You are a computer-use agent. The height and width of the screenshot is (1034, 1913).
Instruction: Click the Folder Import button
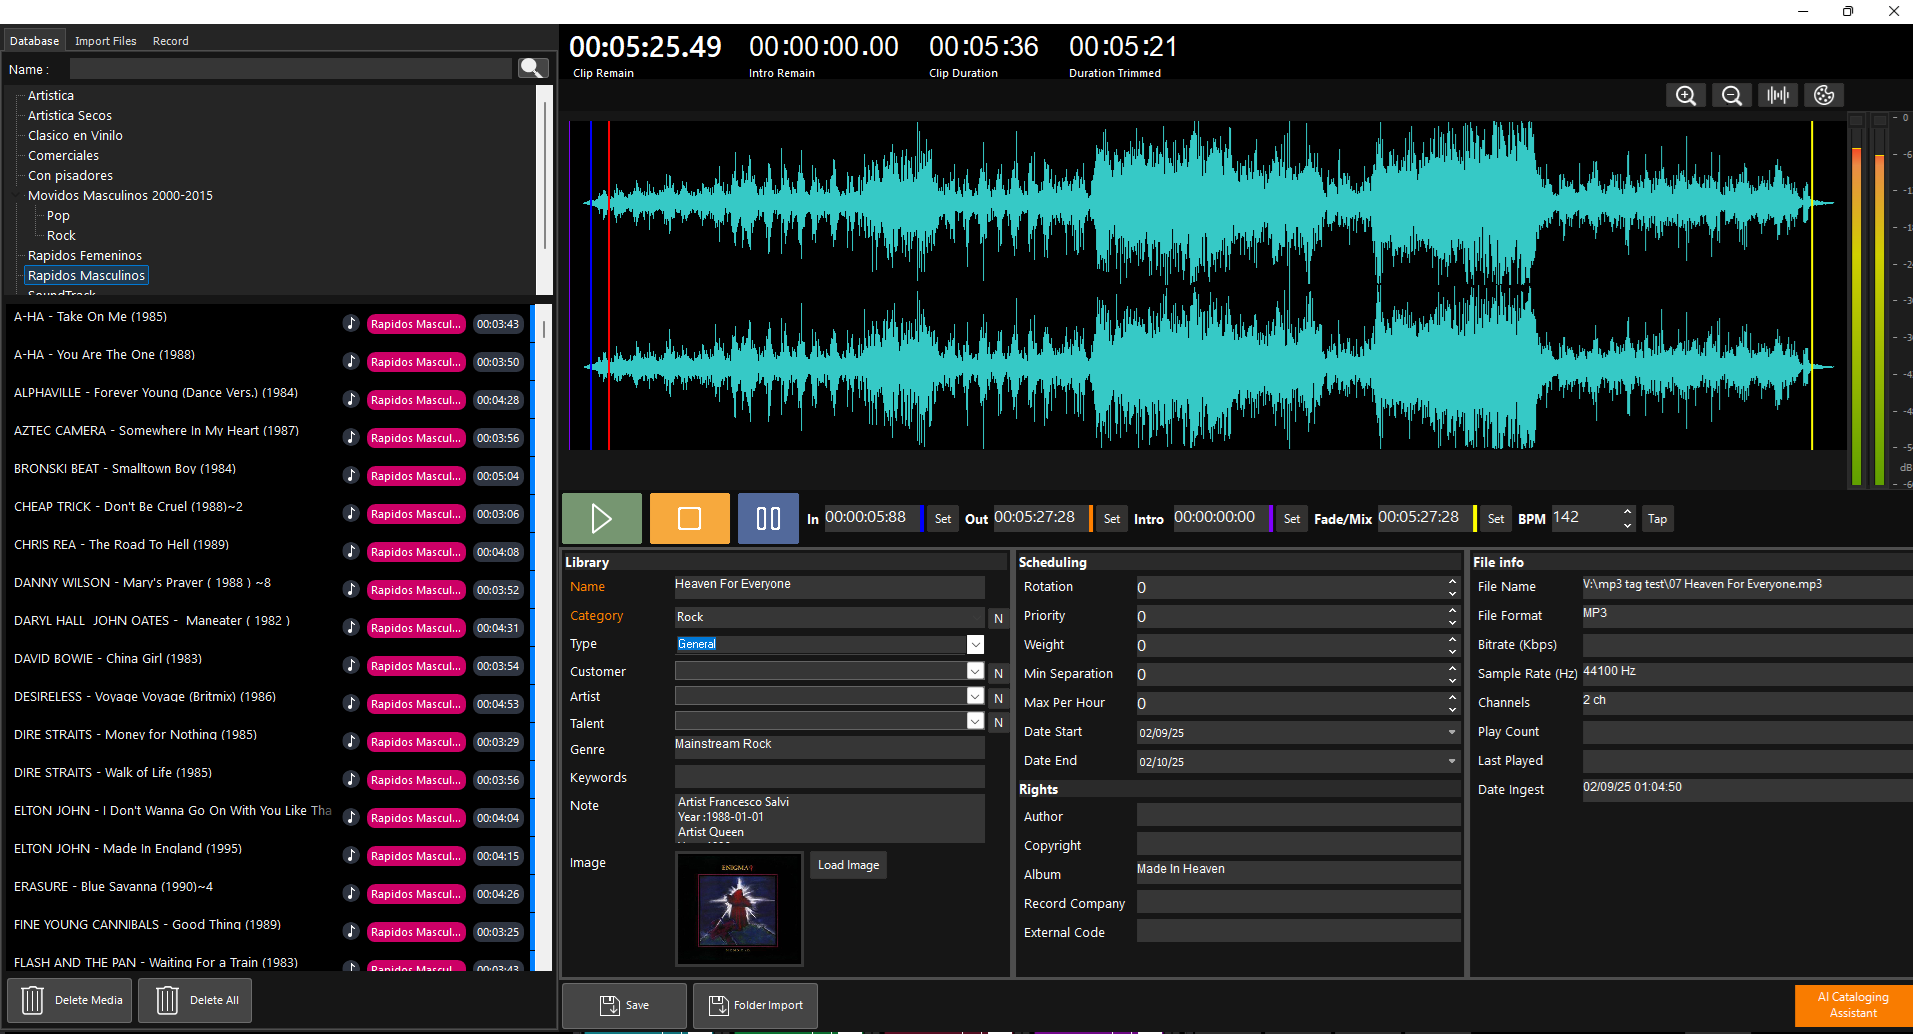coord(755,1005)
